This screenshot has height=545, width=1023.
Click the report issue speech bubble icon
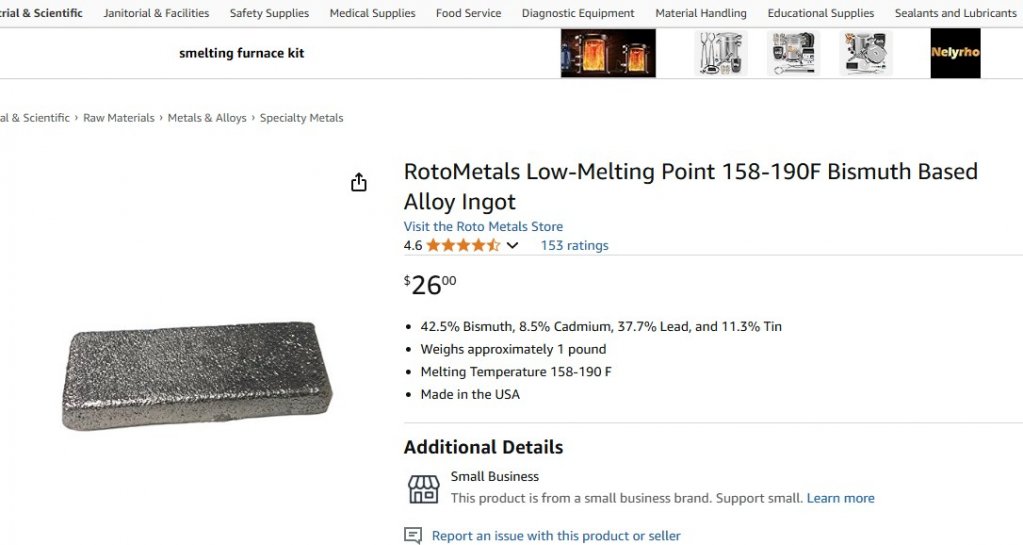[x=412, y=536]
